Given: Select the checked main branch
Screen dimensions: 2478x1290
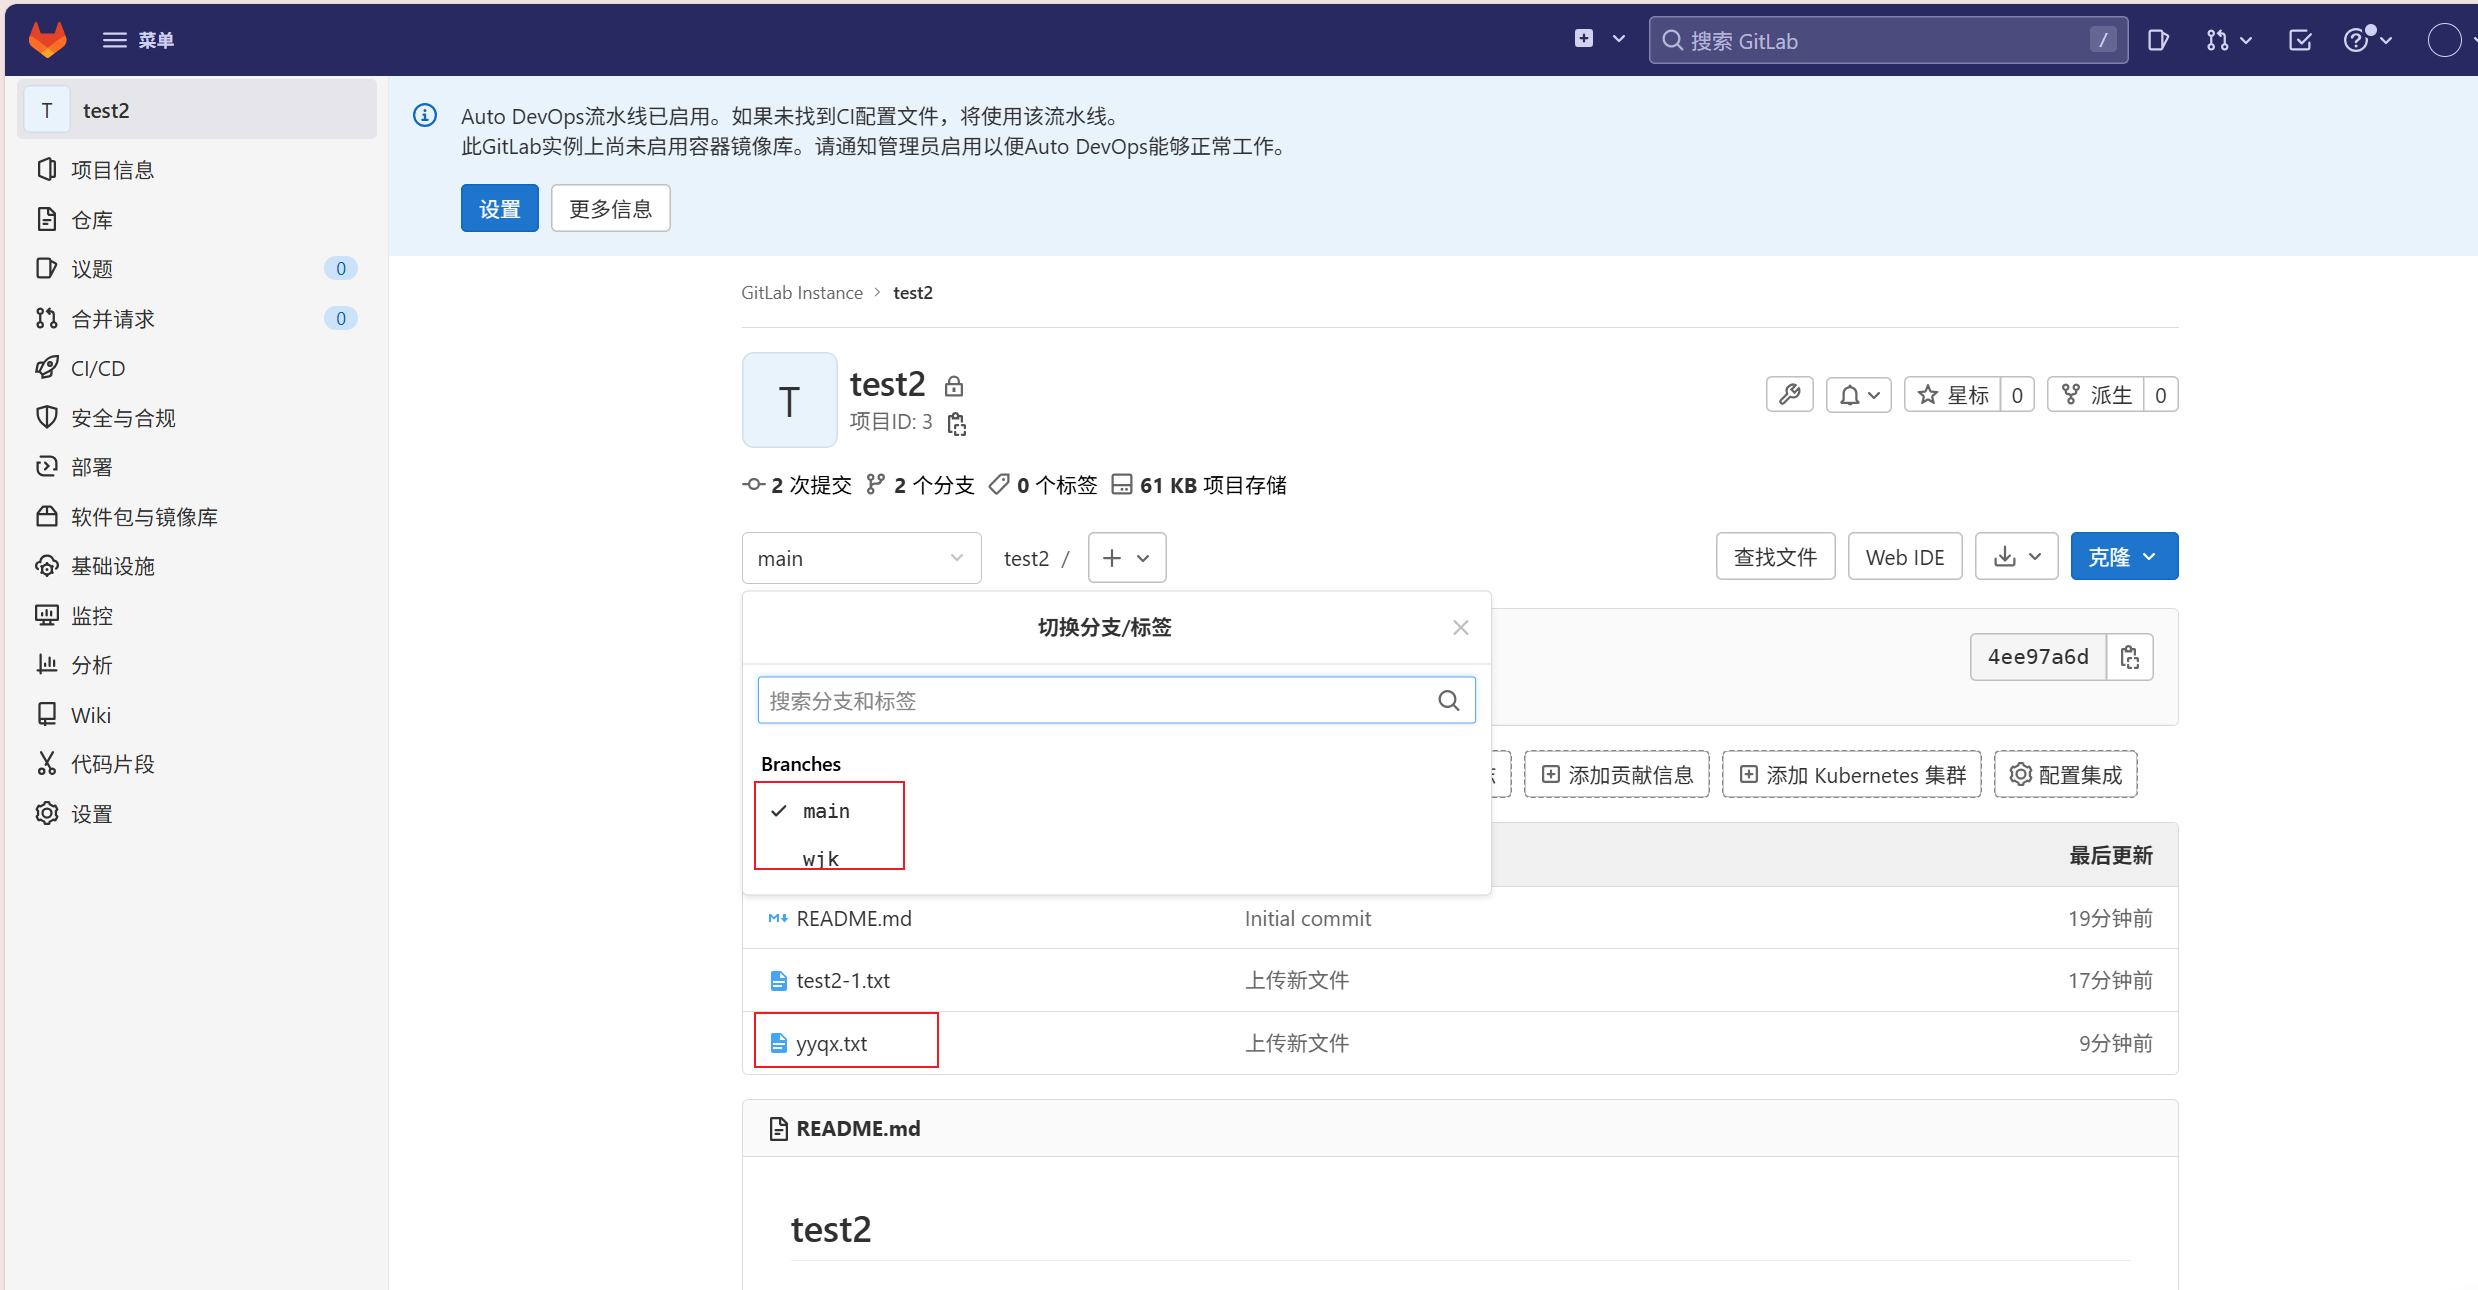Looking at the screenshot, I should pyautogui.click(x=826, y=811).
